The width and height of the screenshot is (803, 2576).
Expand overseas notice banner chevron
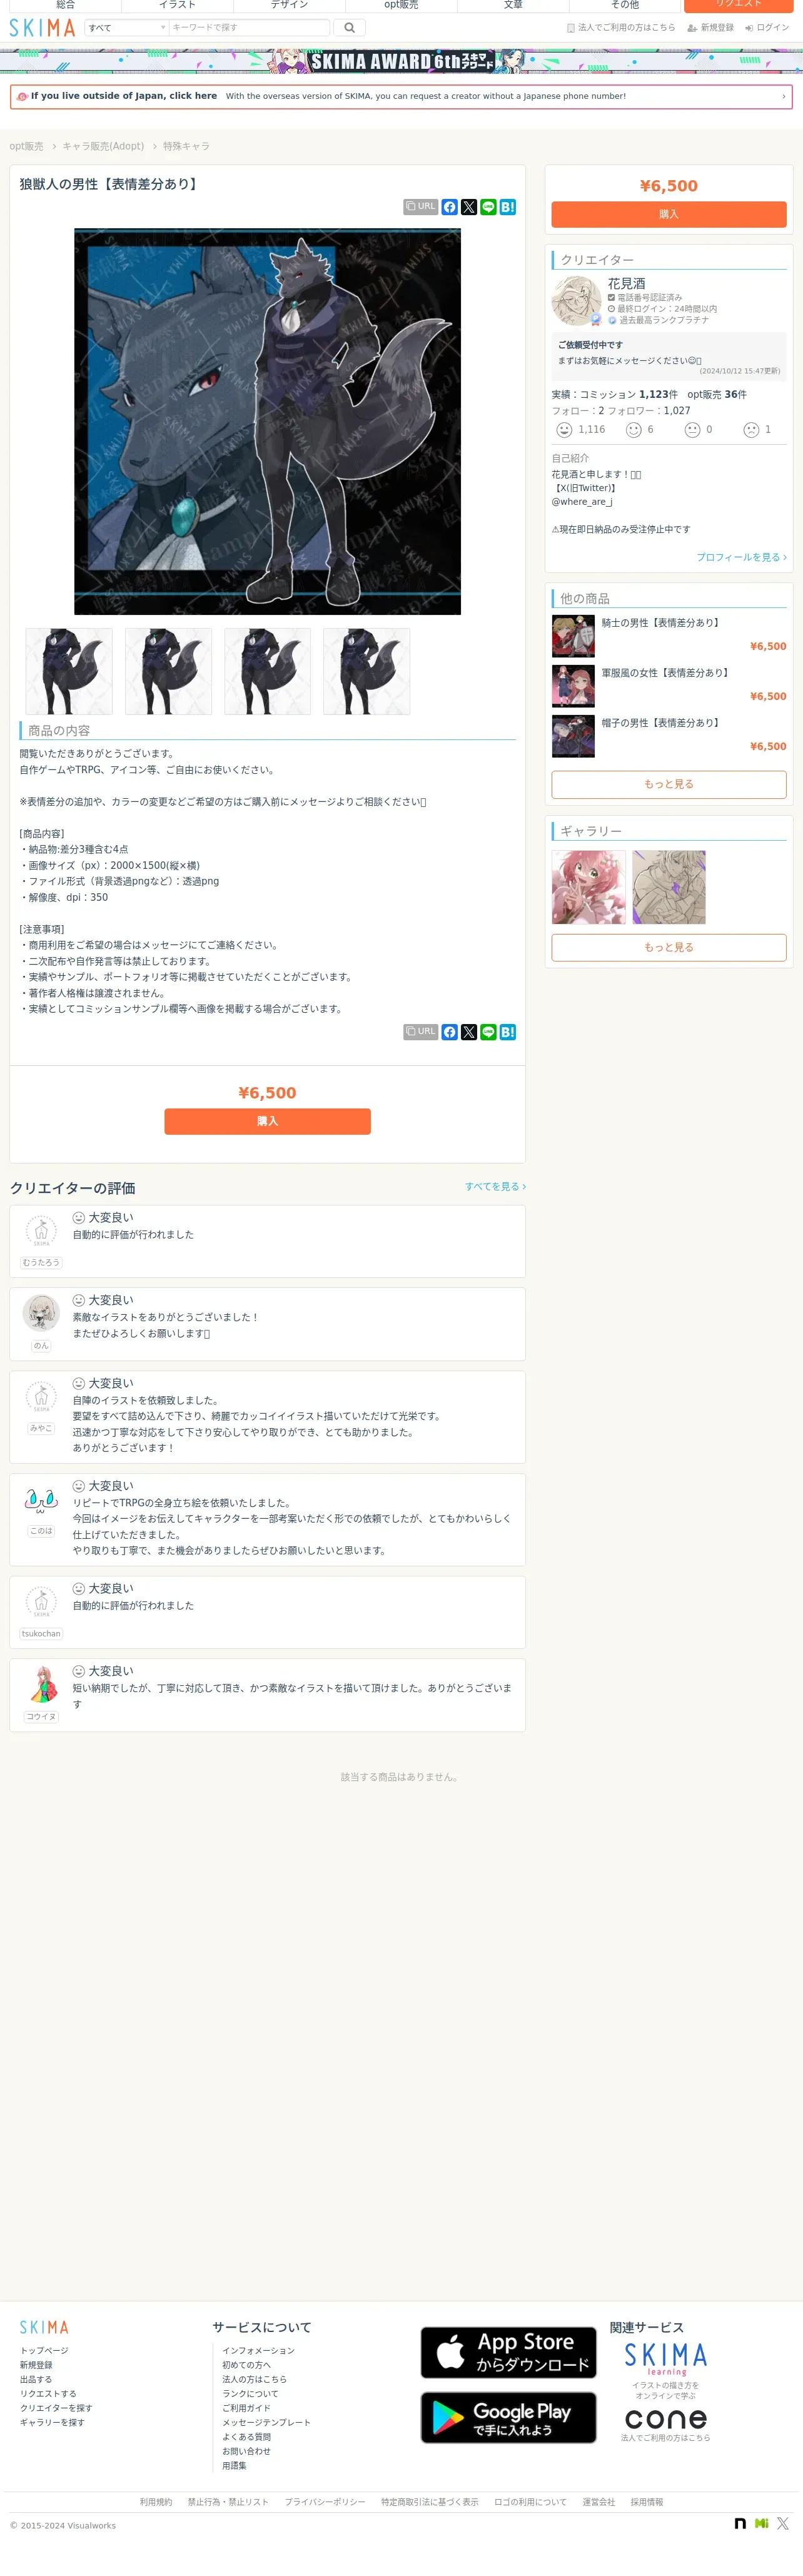[783, 97]
